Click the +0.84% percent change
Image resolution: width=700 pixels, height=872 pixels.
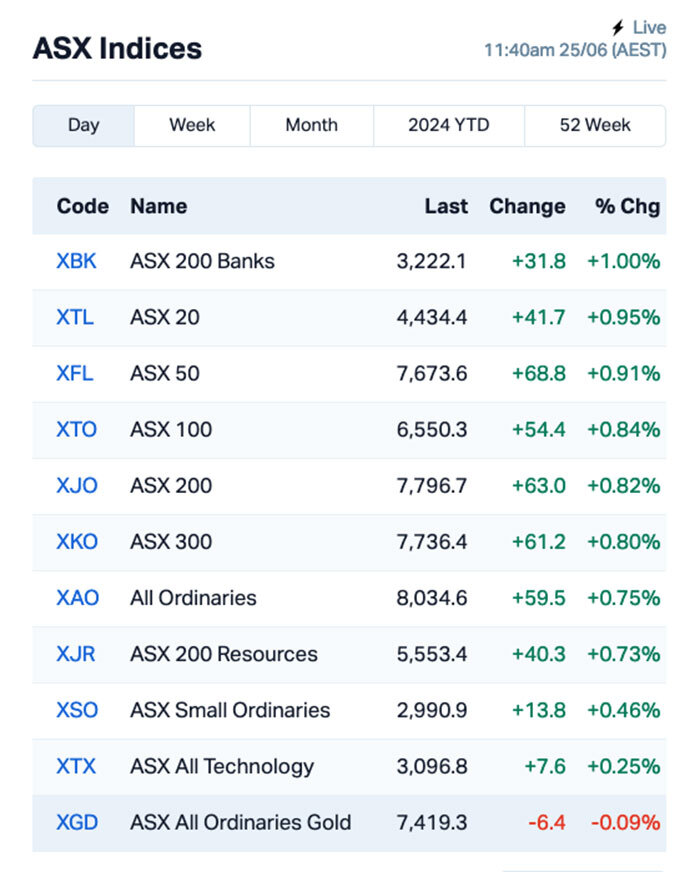click(x=624, y=430)
